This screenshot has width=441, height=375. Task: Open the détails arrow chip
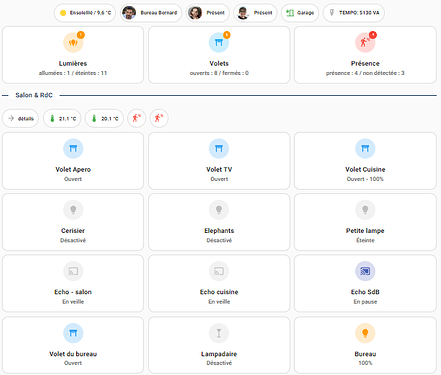pyautogui.click(x=21, y=118)
